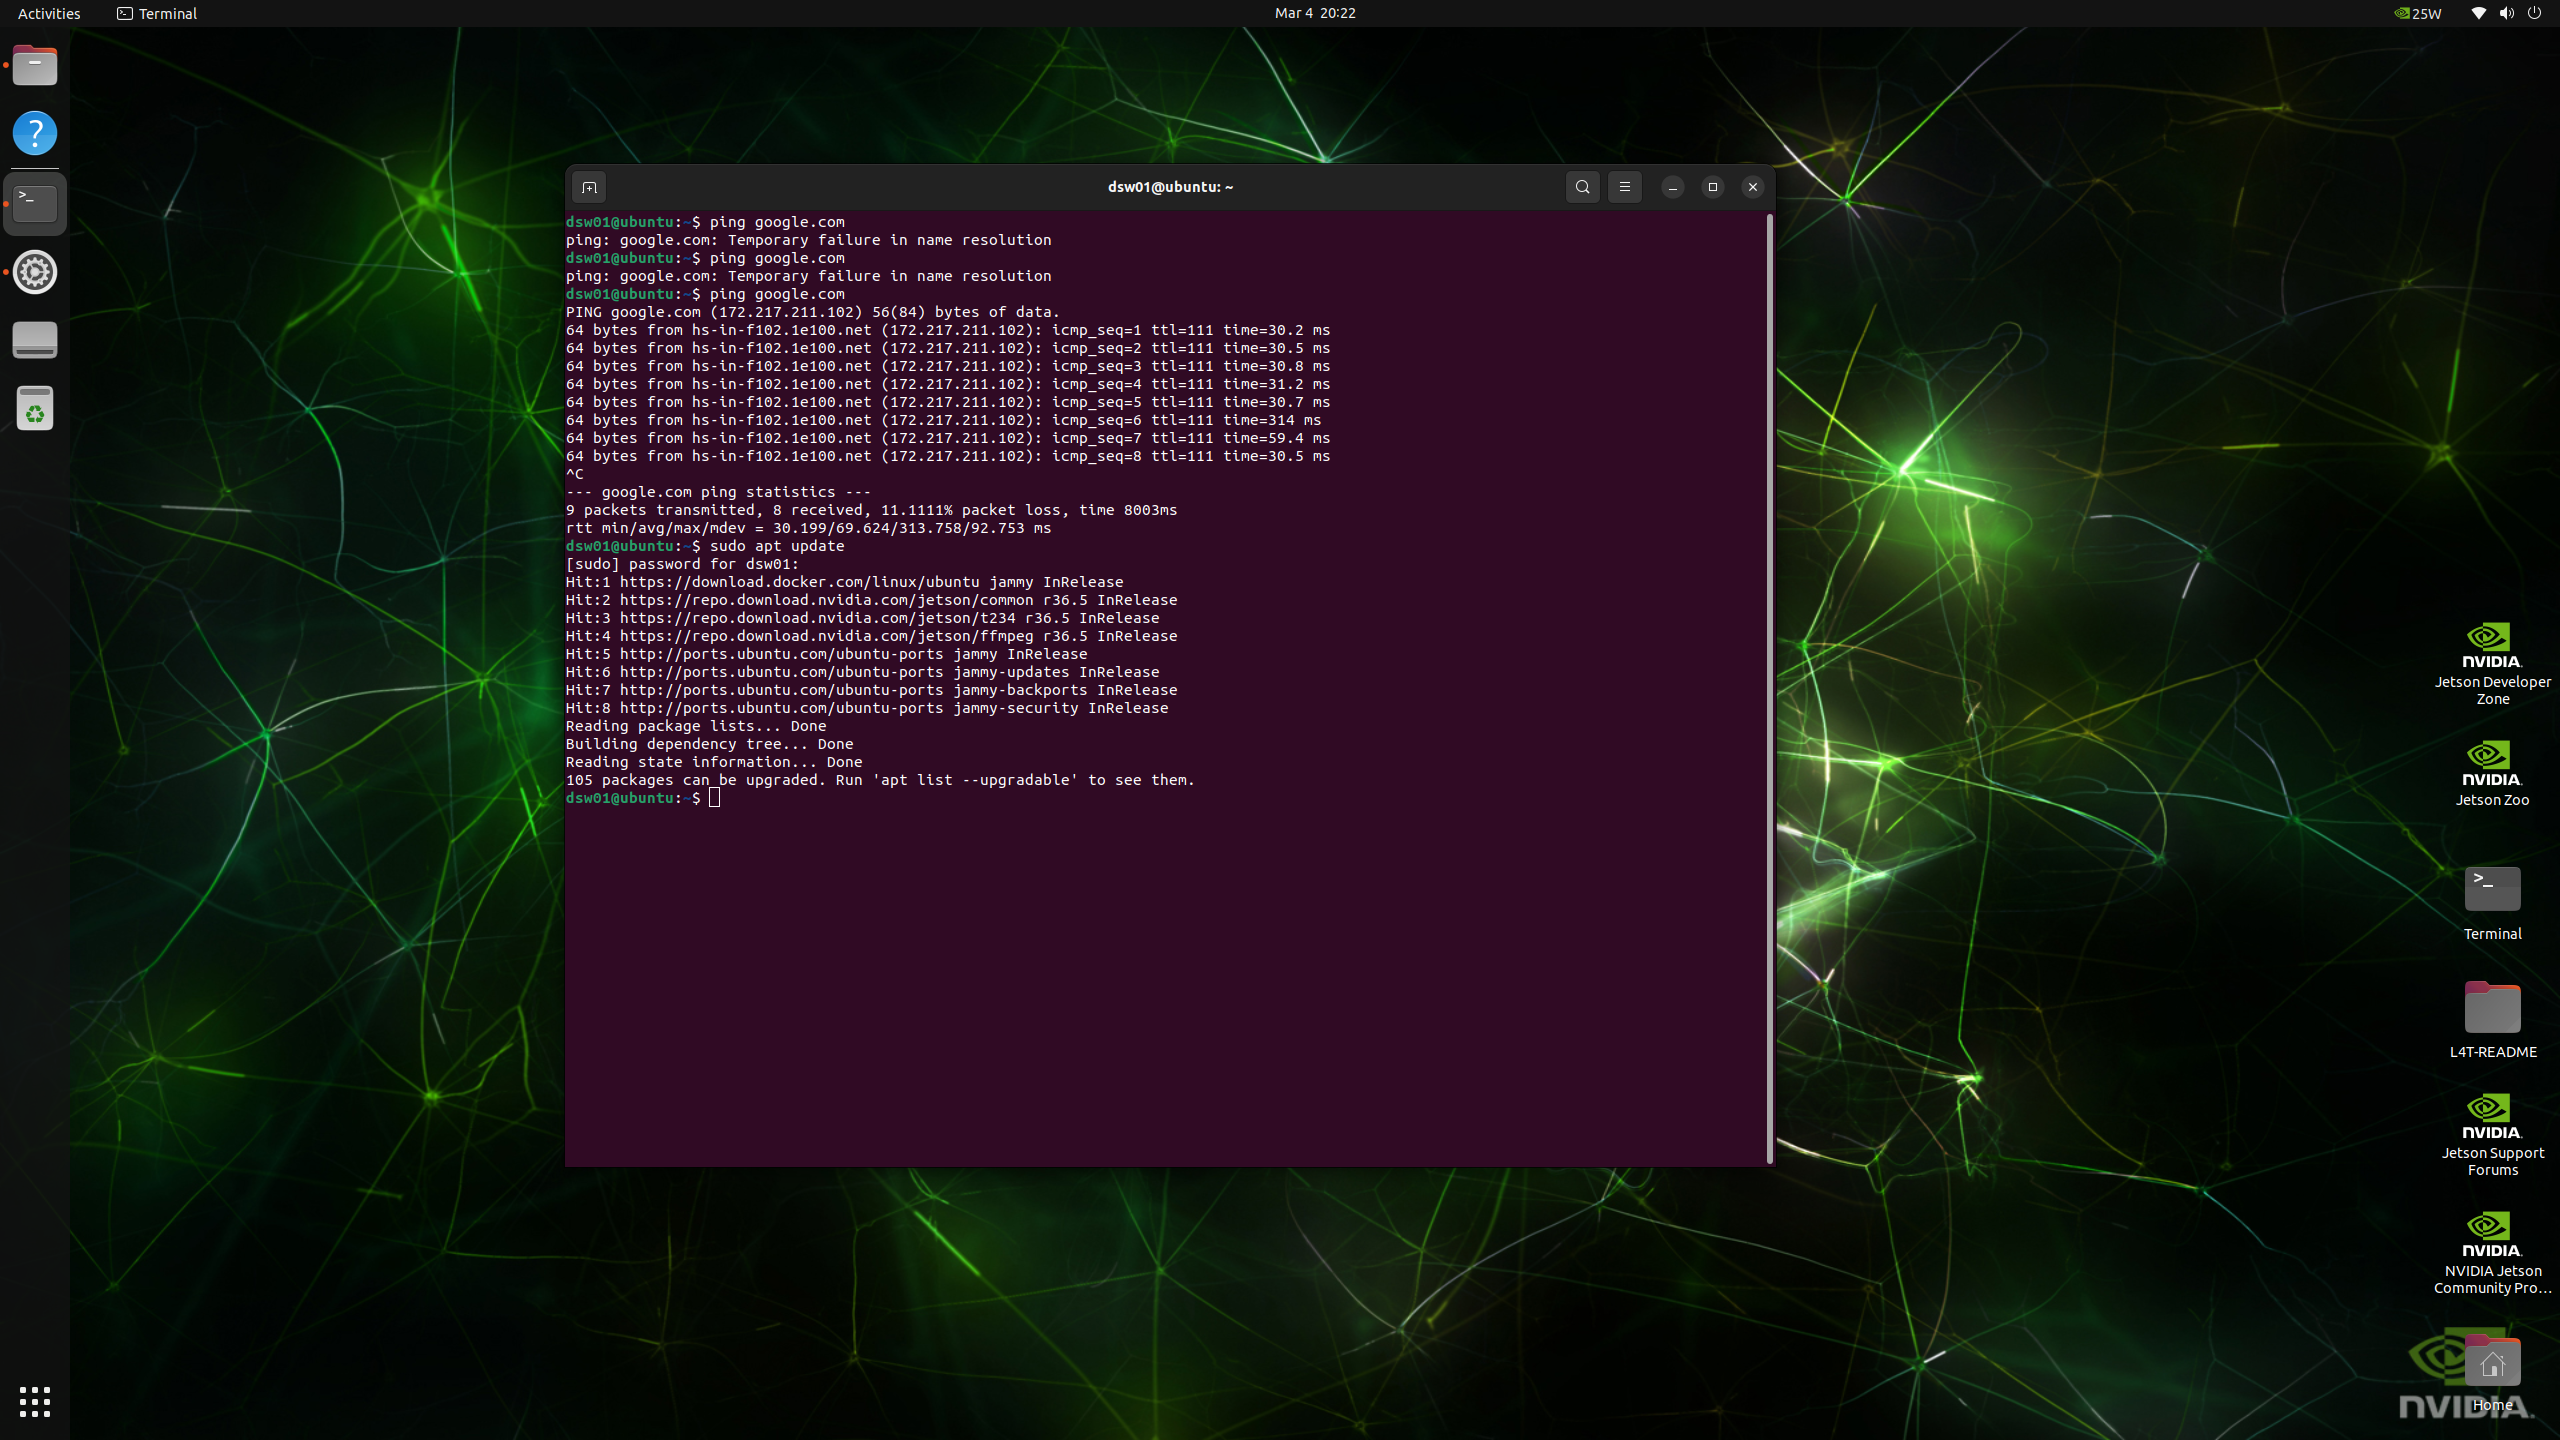Open Jetson Developer Zone desktop shortcut
The height and width of the screenshot is (1440, 2560).
pos(2491,648)
